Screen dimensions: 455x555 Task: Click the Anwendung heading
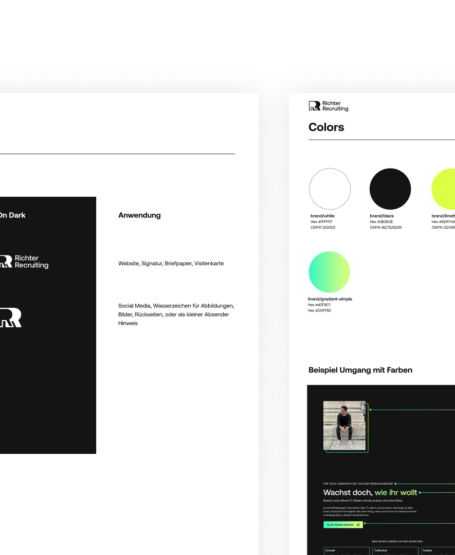tap(139, 215)
